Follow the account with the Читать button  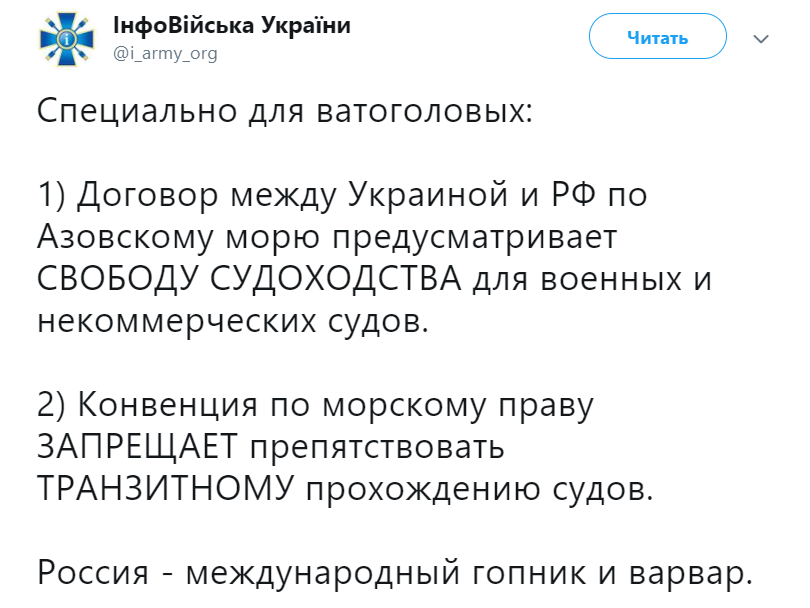(658, 37)
